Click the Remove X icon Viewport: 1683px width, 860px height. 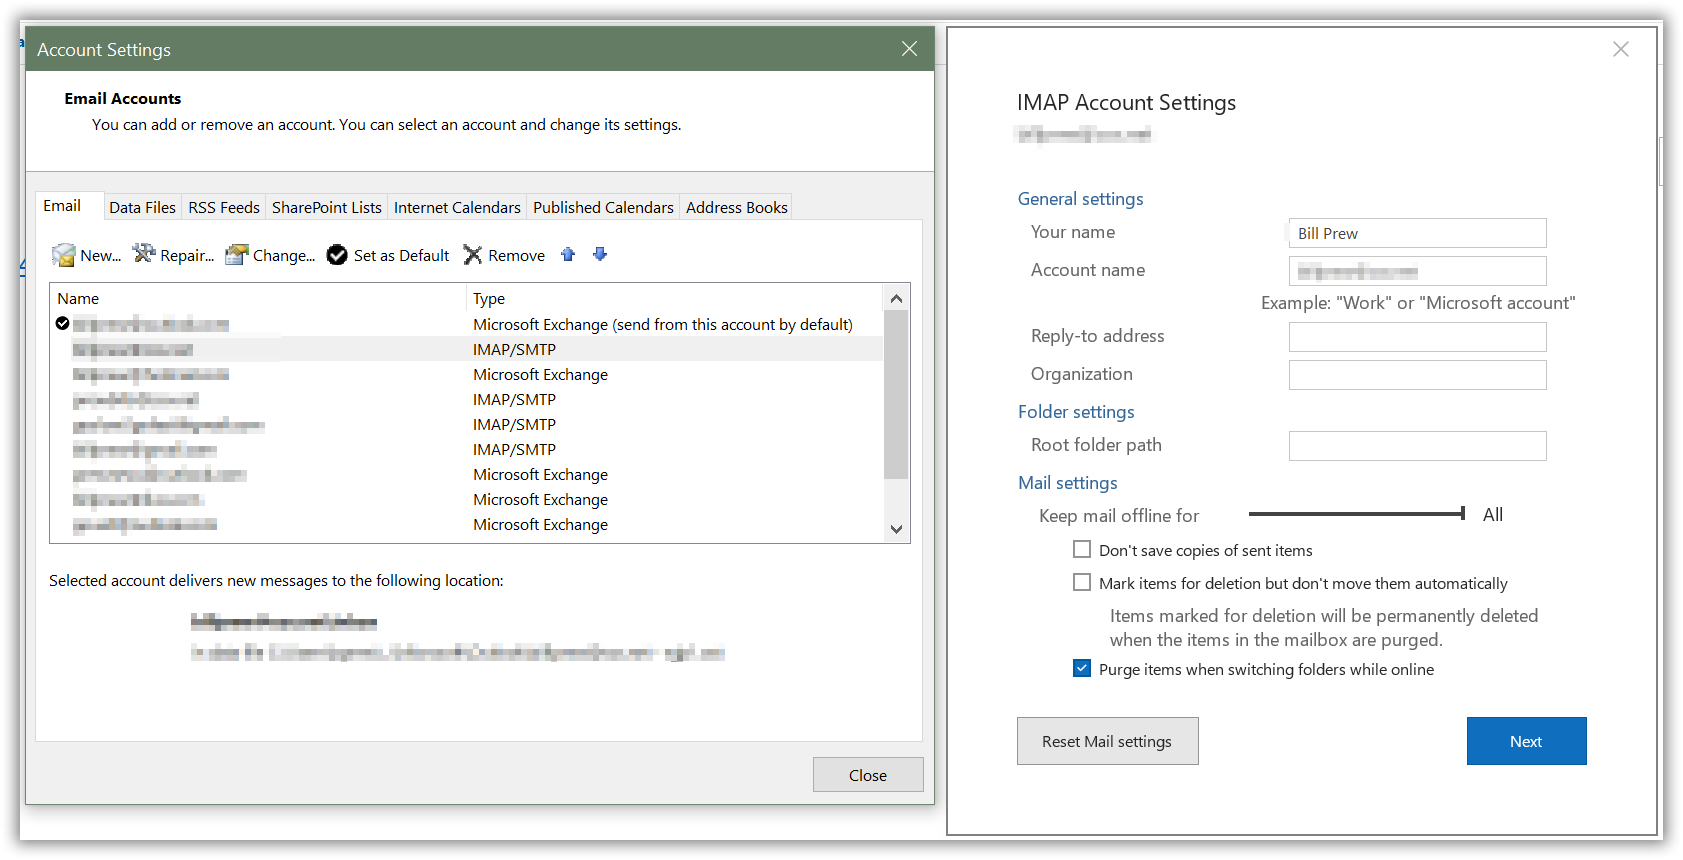tap(473, 255)
